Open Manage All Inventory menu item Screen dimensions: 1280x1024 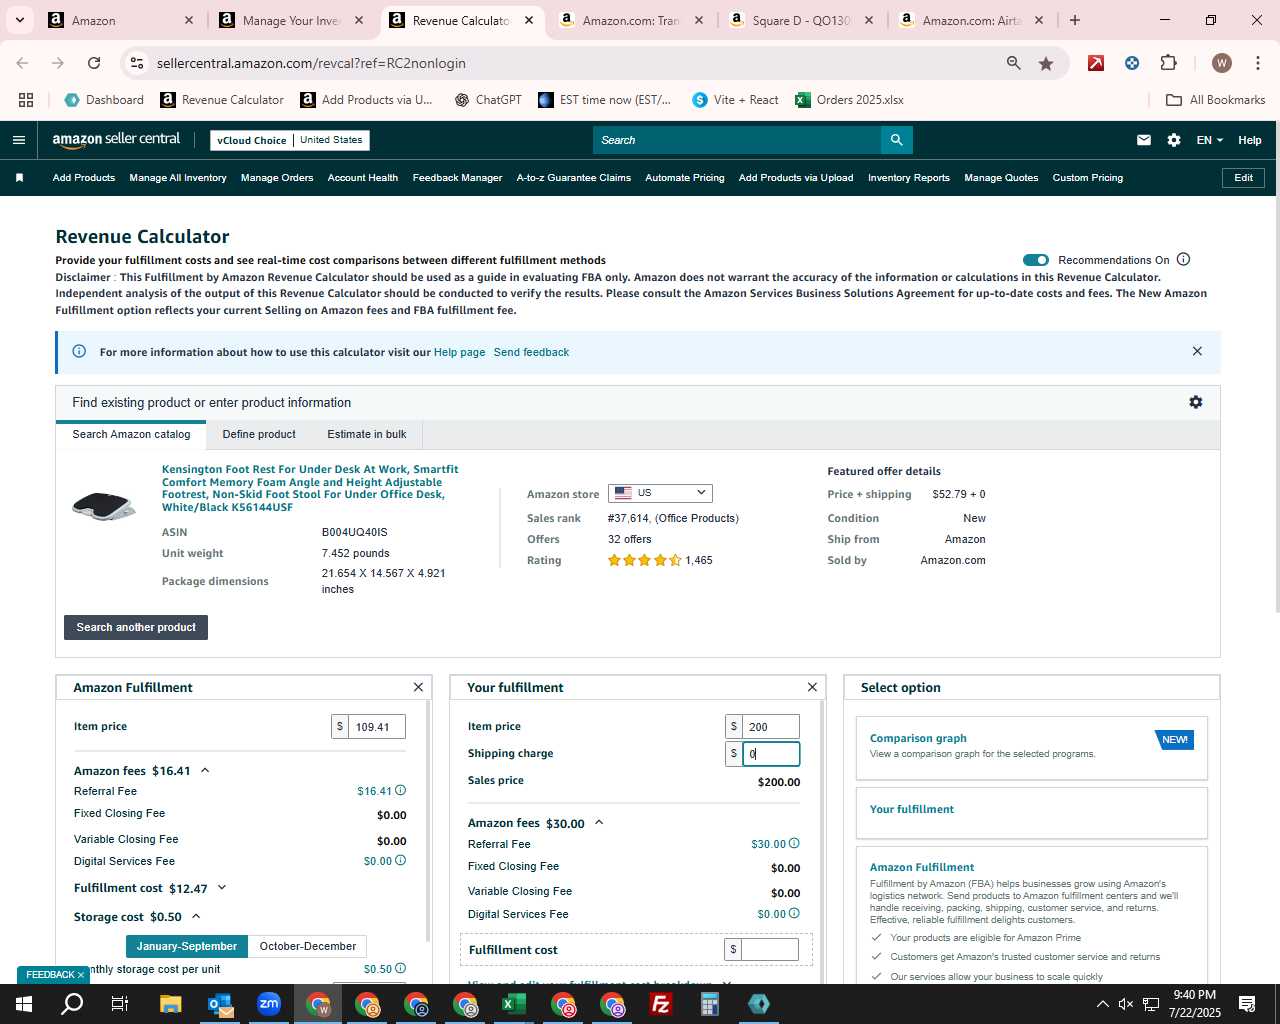(x=178, y=178)
